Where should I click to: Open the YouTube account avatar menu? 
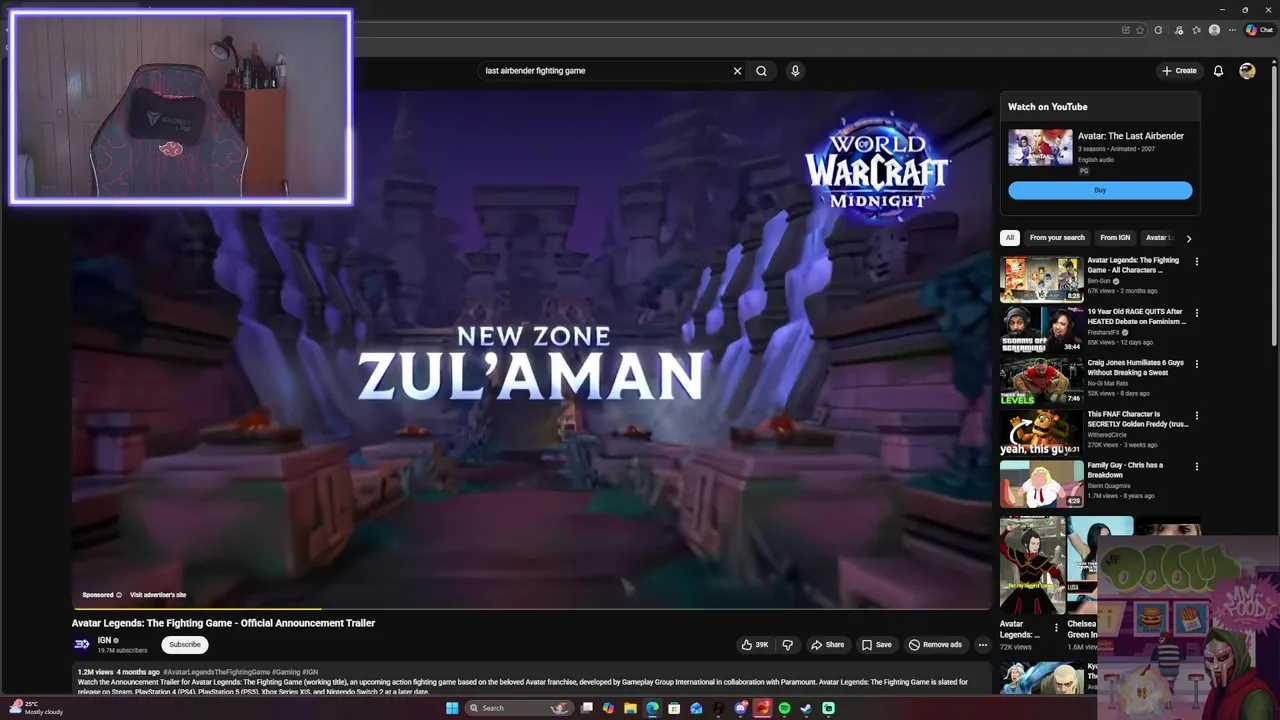(x=1247, y=71)
